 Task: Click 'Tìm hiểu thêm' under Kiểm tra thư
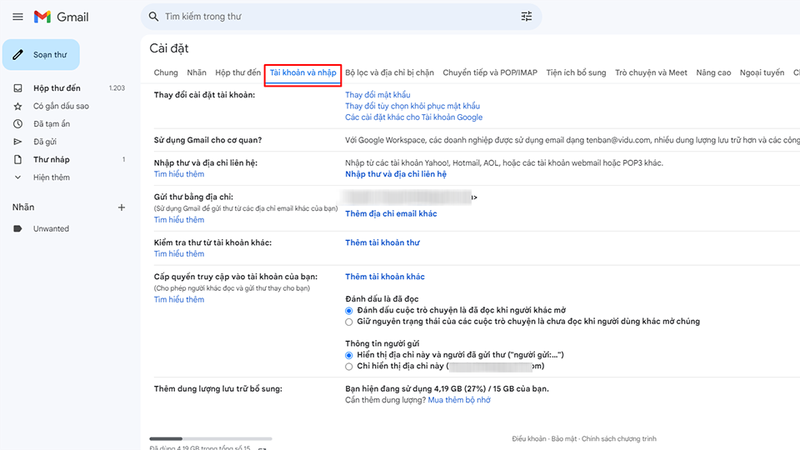click(179, 254)
